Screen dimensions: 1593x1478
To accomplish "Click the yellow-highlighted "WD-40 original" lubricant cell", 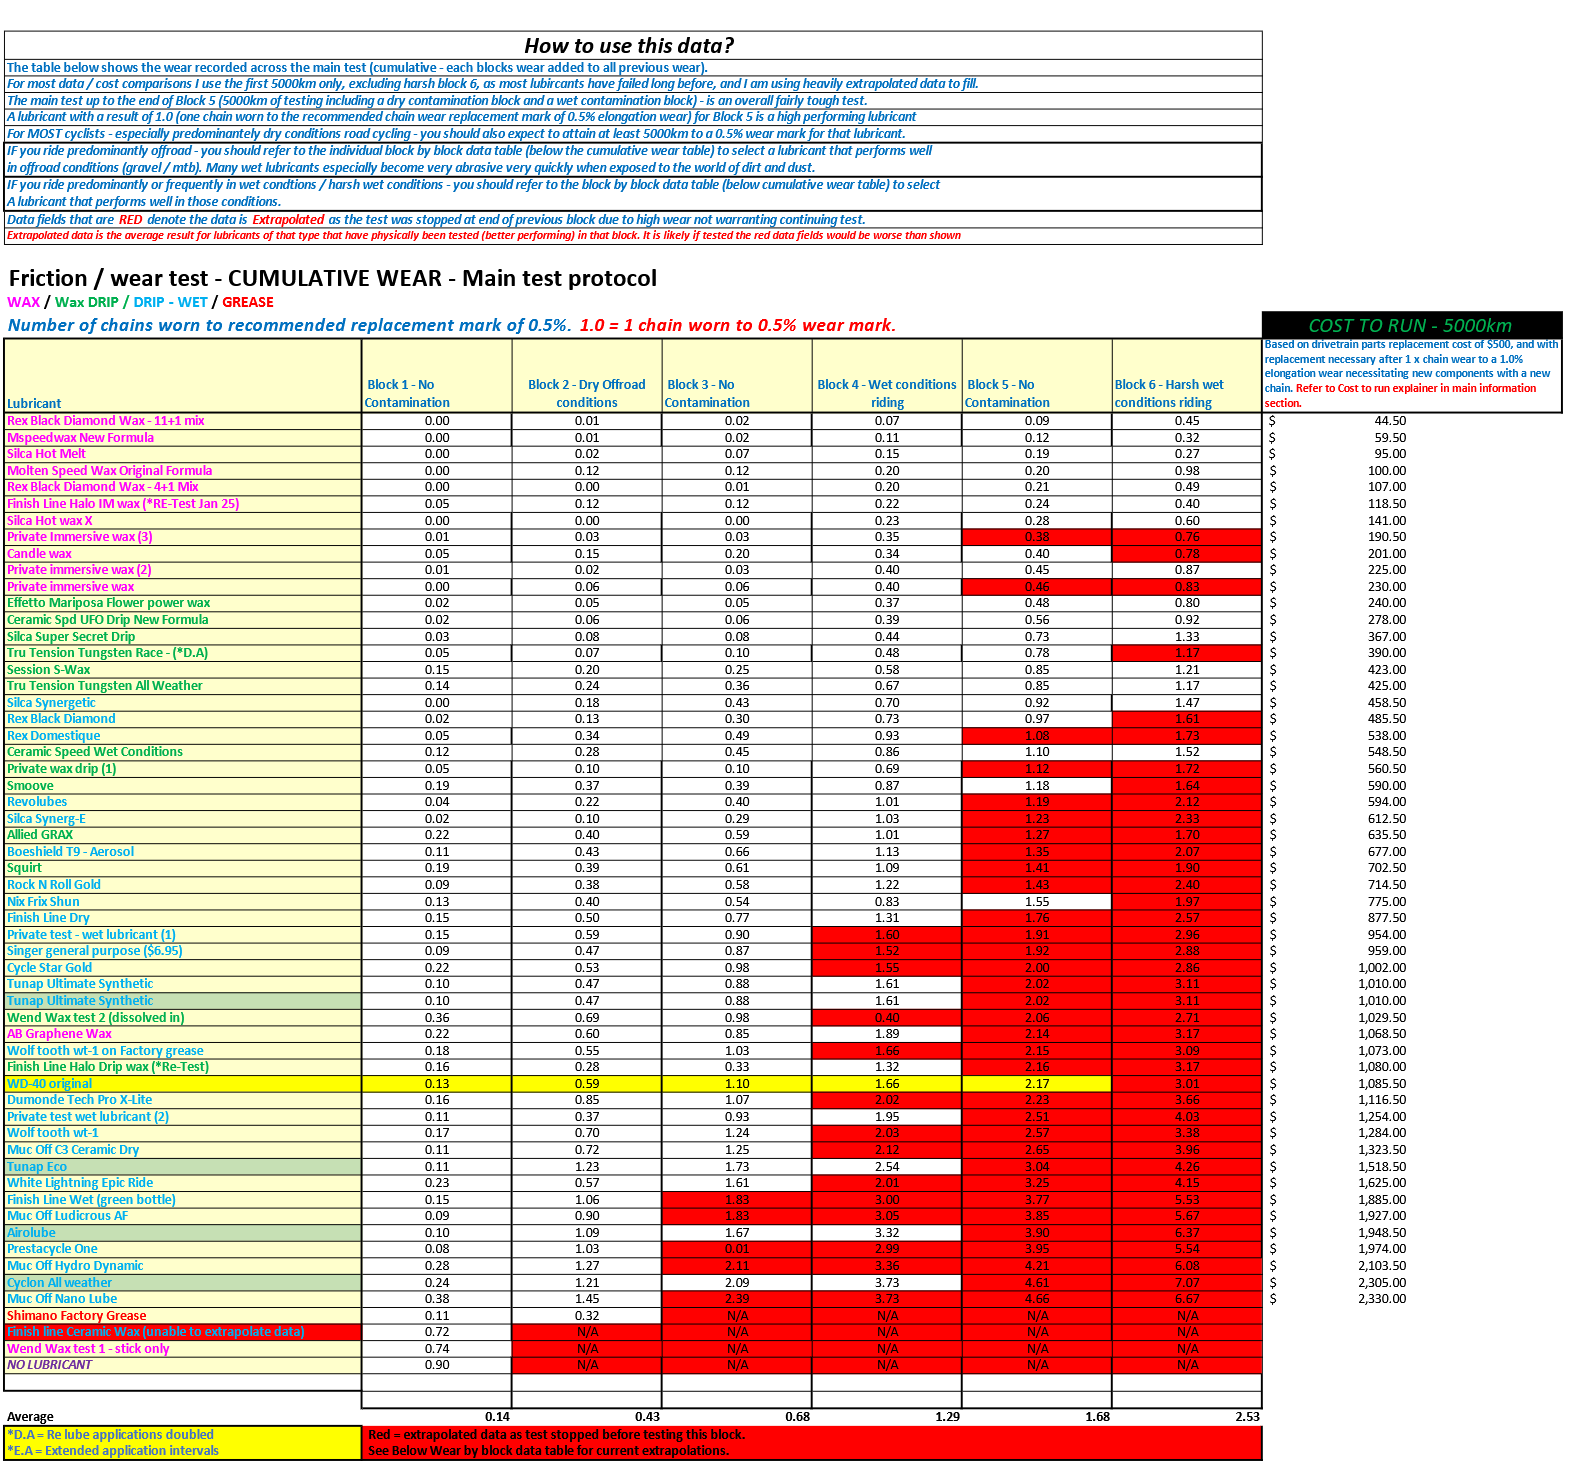I will click(x=50, y=1084).
